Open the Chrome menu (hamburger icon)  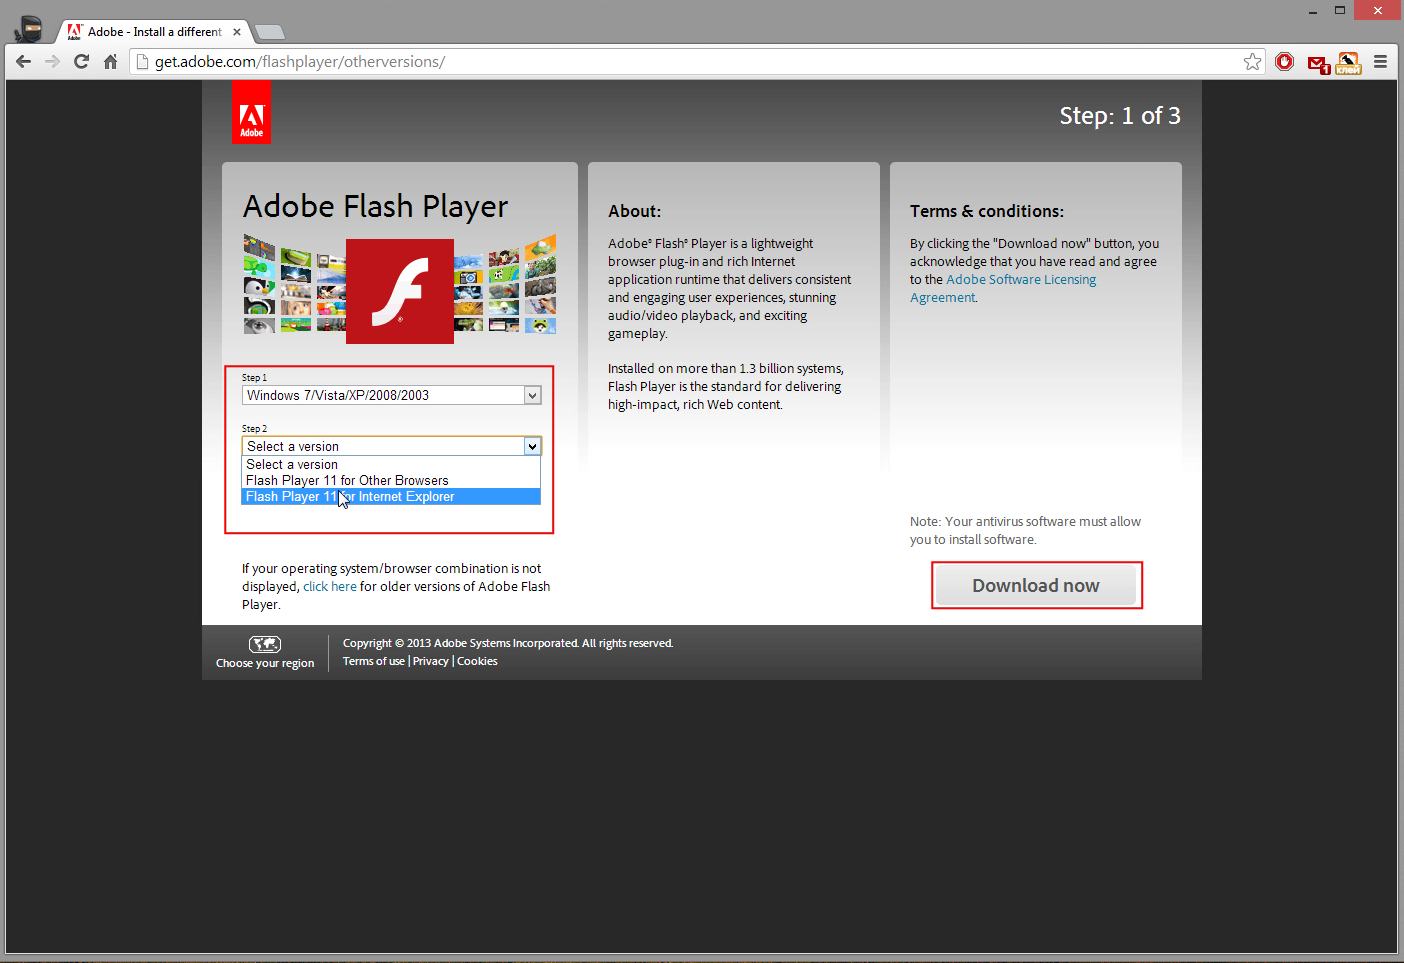coord(1380,61)
